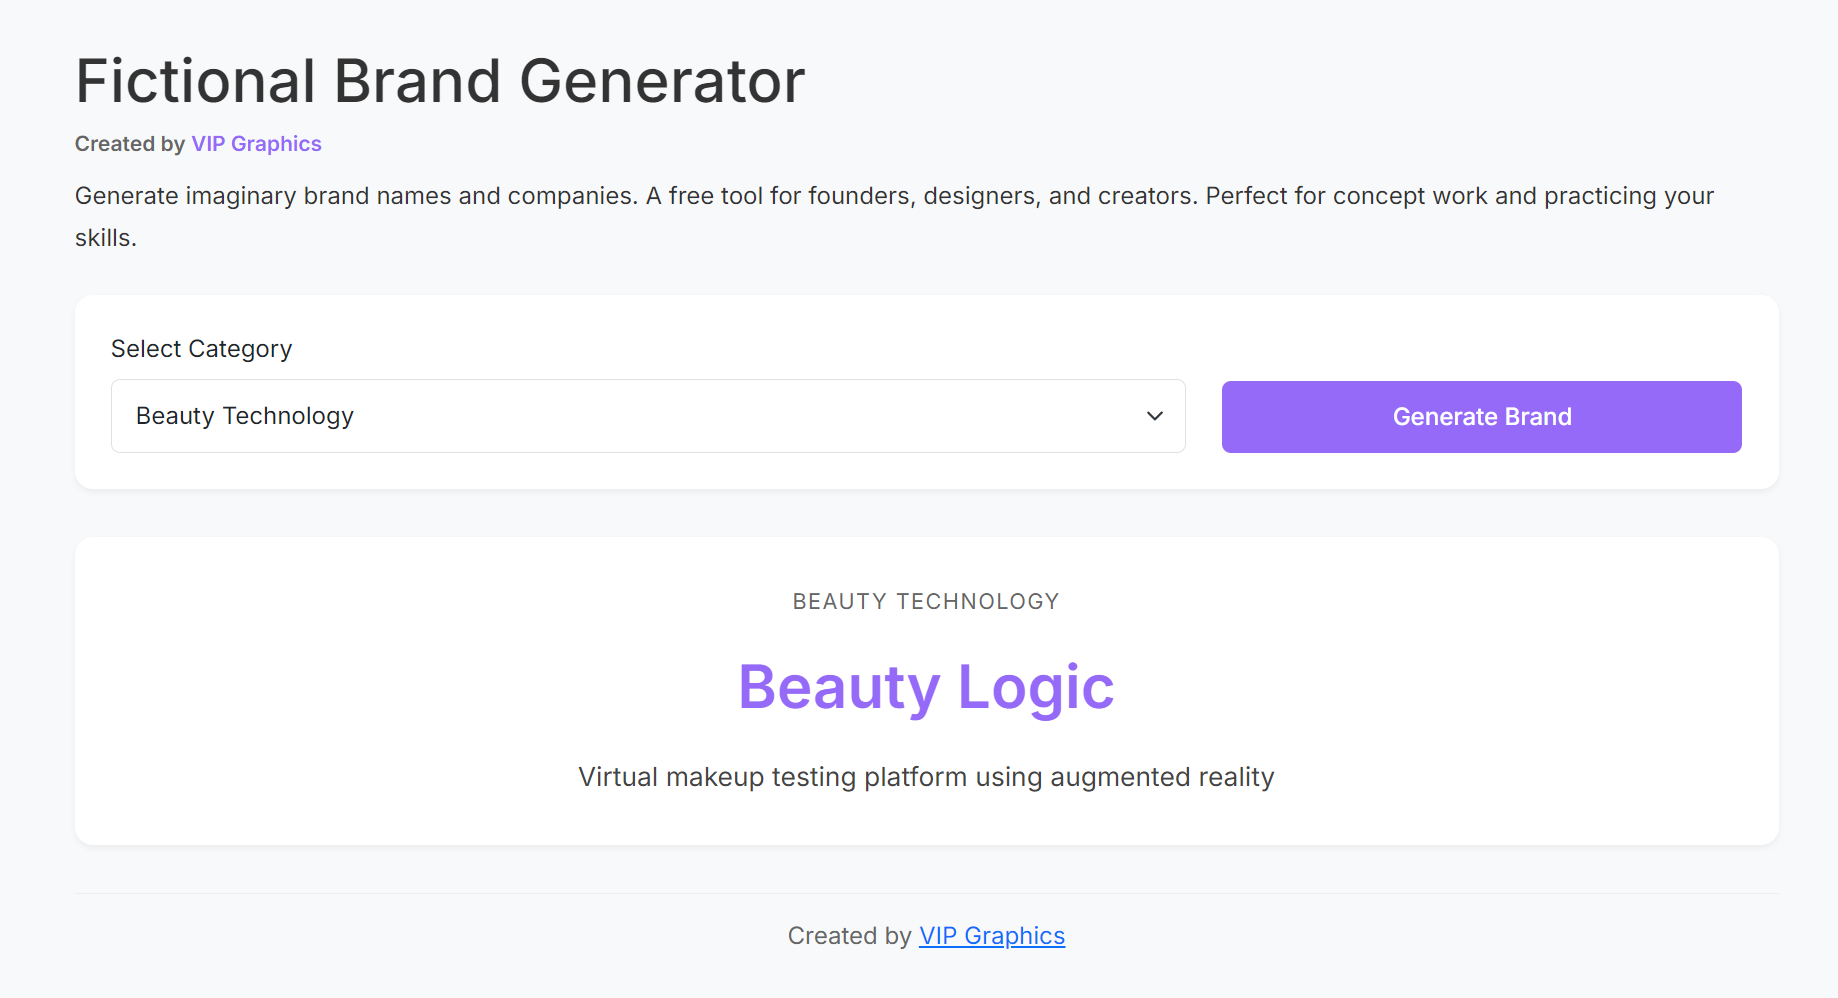The height and width of the screenshot is (998, 1838).
Task: Click the Generate Brand button
Action: tap(1481, 416)
